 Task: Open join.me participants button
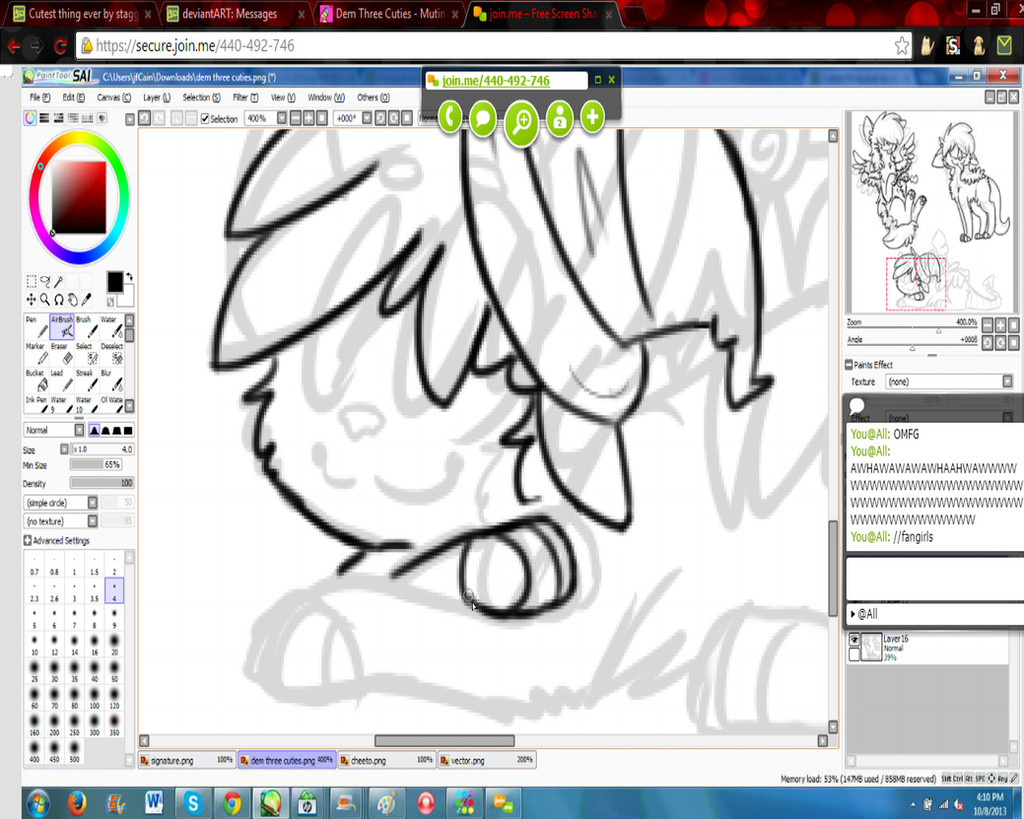coord(560,119)
